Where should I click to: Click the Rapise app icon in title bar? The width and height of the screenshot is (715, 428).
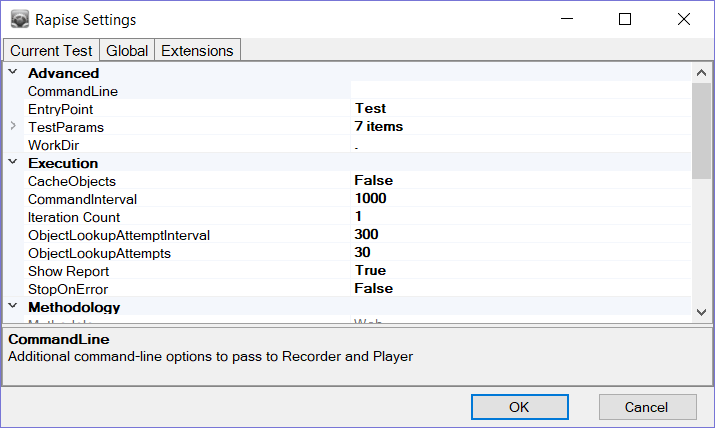coord(19,19)
